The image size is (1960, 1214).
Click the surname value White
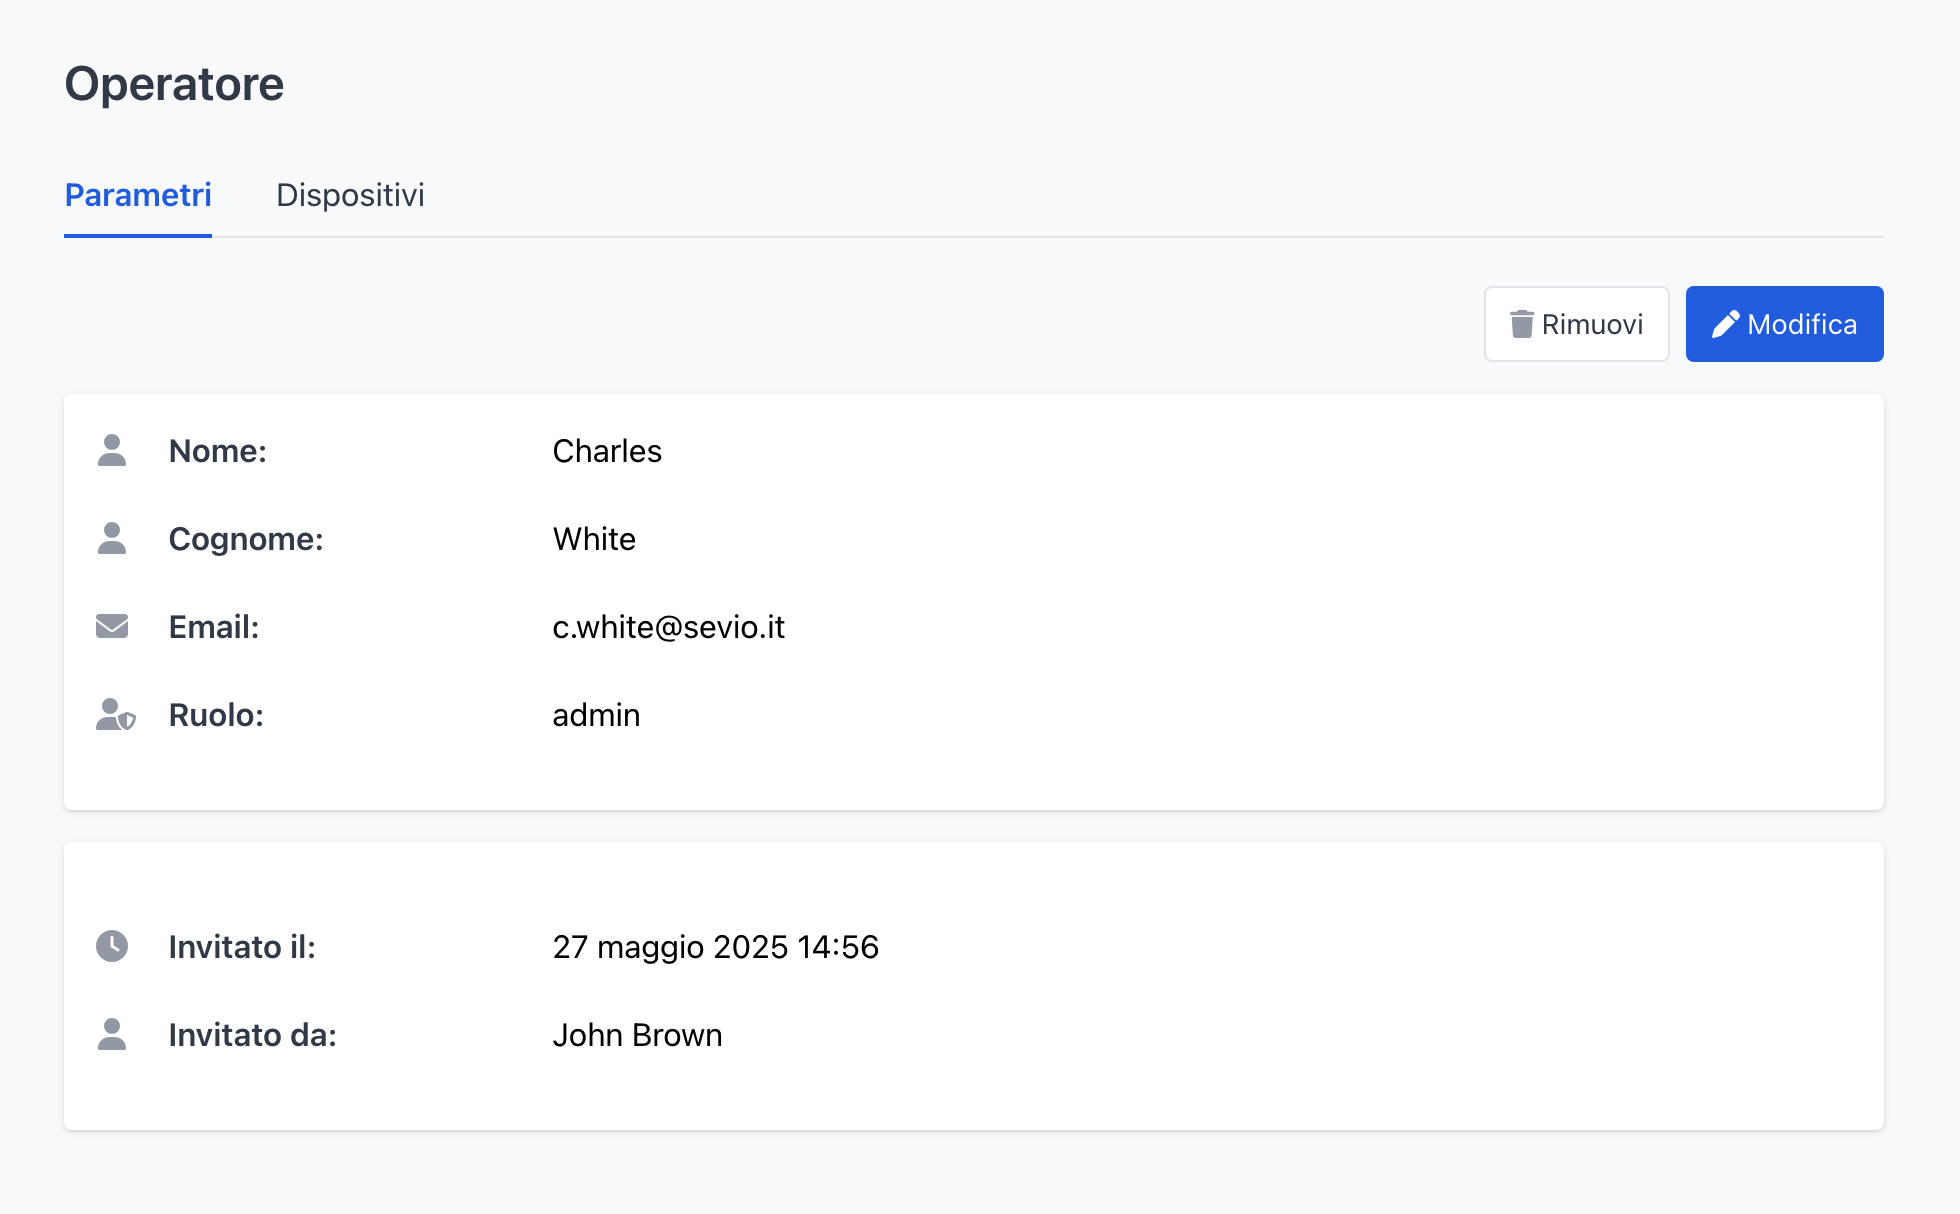[x=594, y=539]
